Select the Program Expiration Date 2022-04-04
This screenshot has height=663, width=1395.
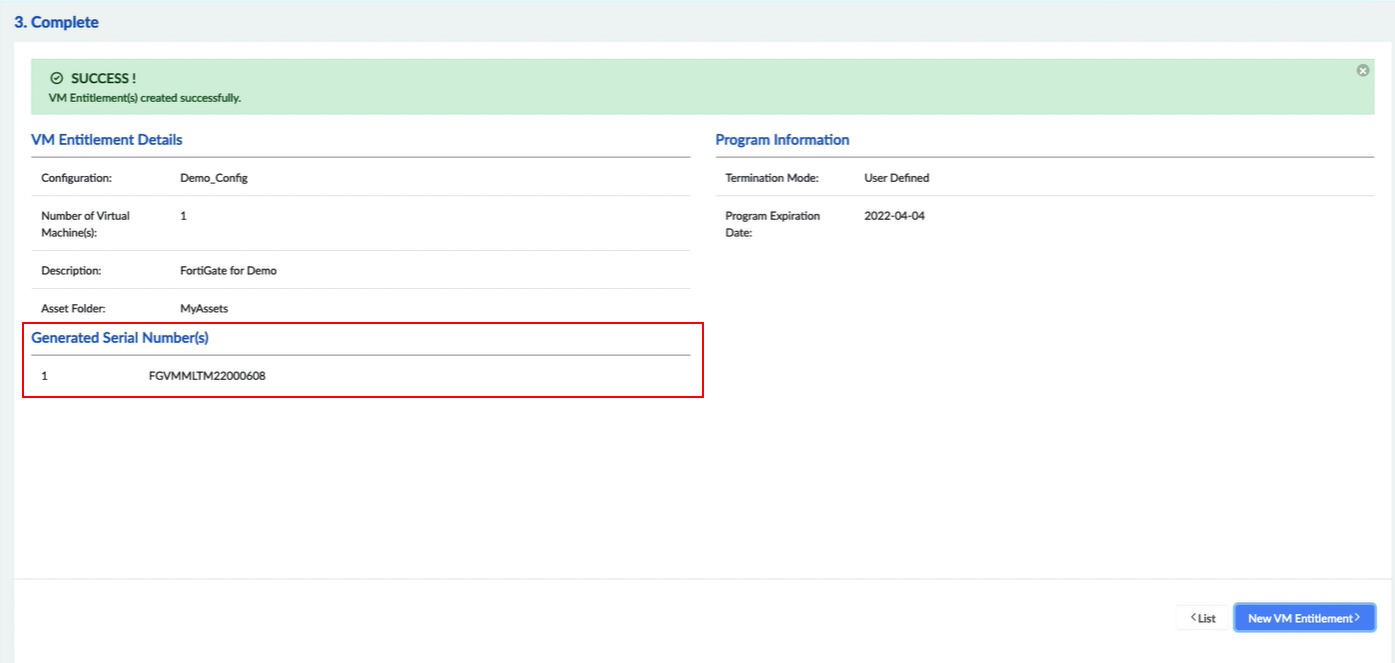[x=892, y=215]
